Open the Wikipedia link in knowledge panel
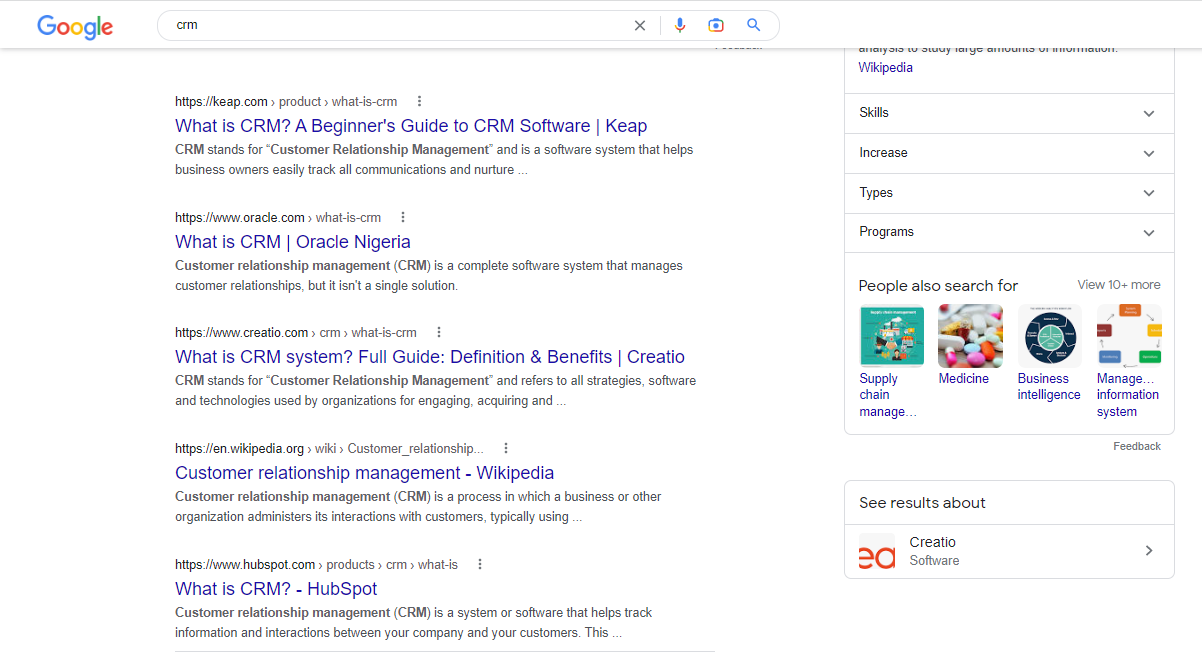 (886, 68)
